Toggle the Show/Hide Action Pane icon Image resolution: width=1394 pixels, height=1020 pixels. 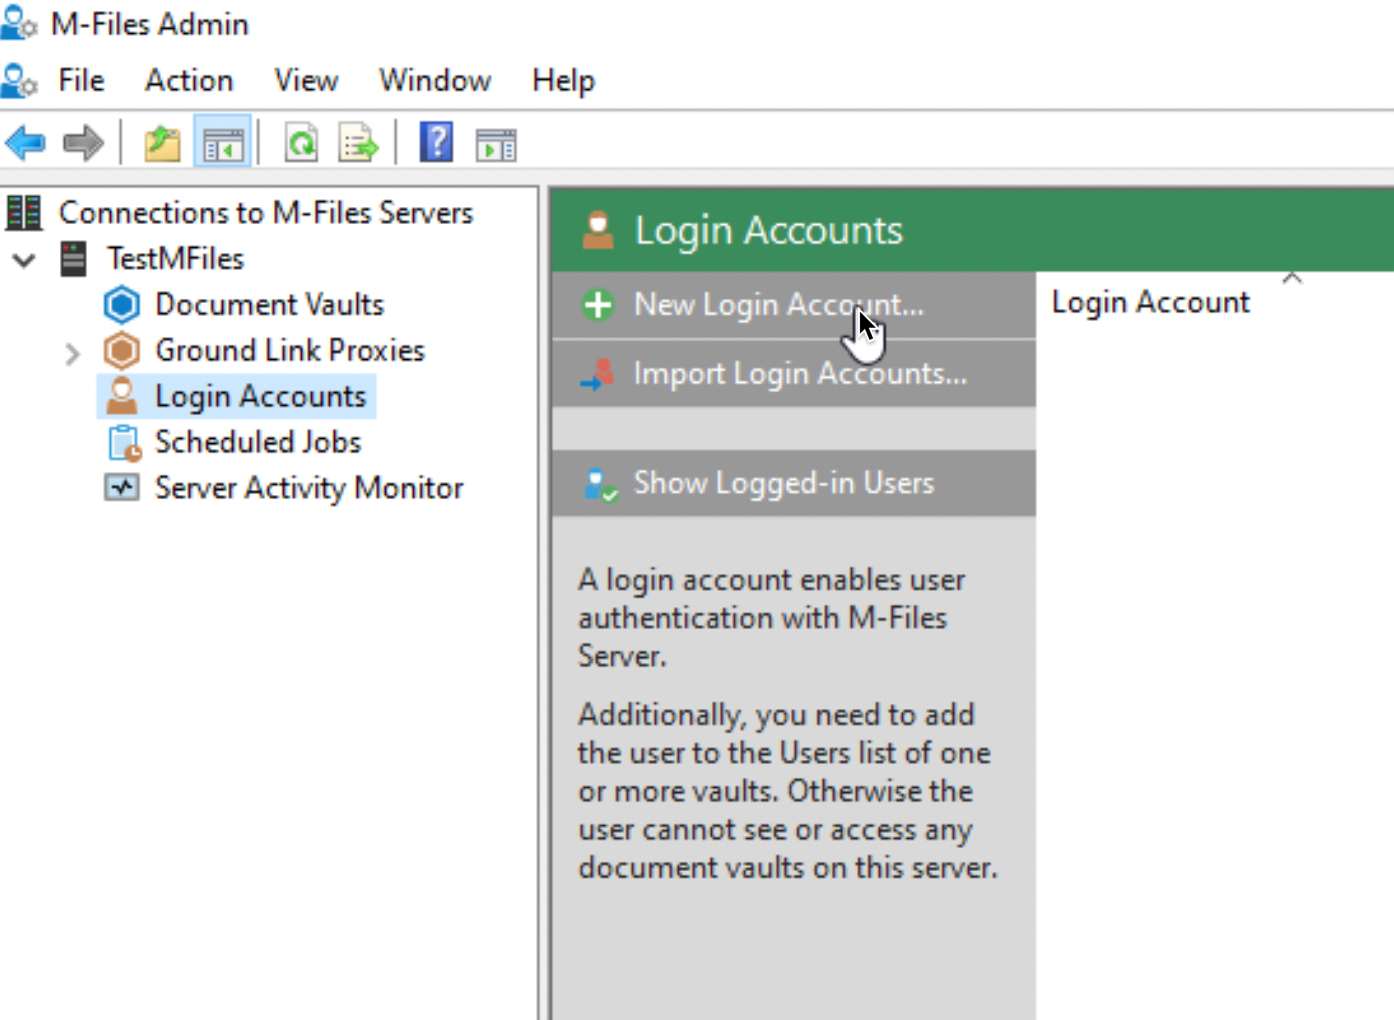coord(496,145)
